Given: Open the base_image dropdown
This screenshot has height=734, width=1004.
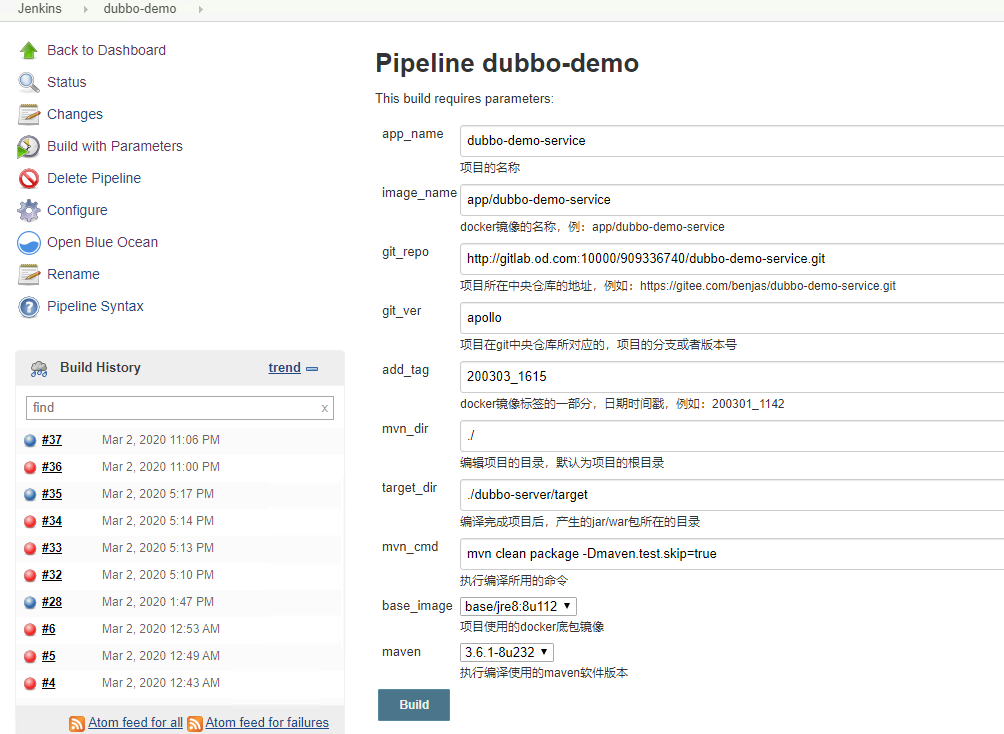Looking at the screenshot, I should (518, 606).
